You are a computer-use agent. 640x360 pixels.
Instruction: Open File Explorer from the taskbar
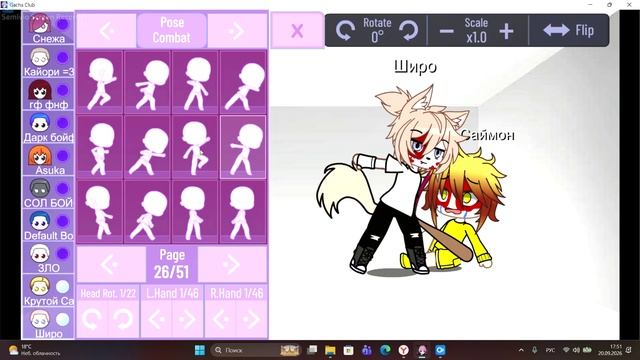(x=330, y=350)
